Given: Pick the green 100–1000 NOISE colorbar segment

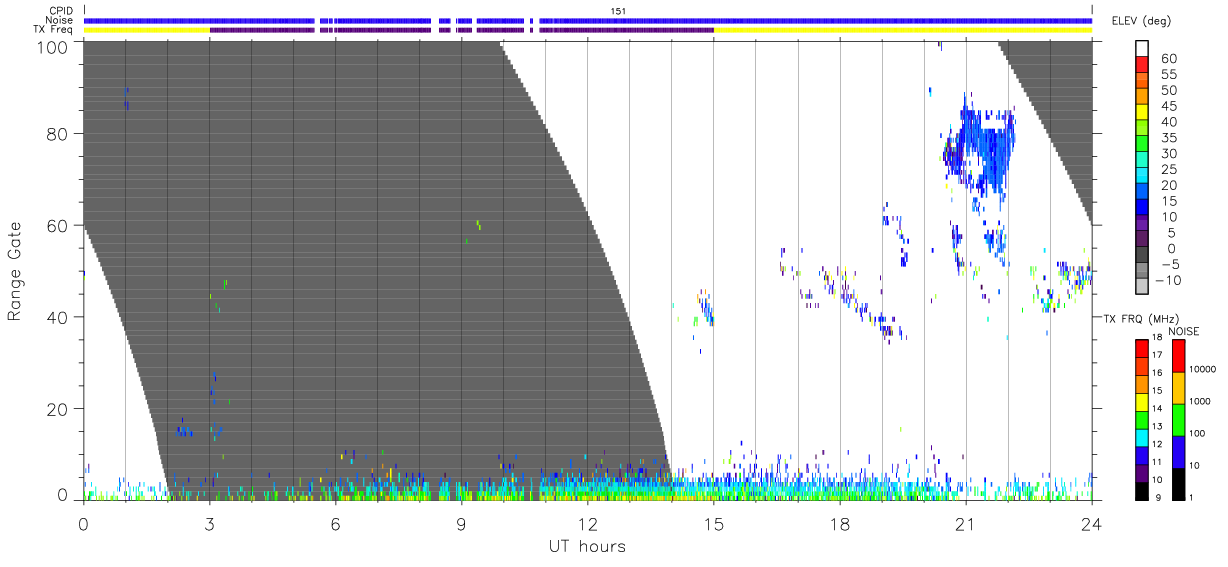Looking at the screenshot, I should 1179,419.
